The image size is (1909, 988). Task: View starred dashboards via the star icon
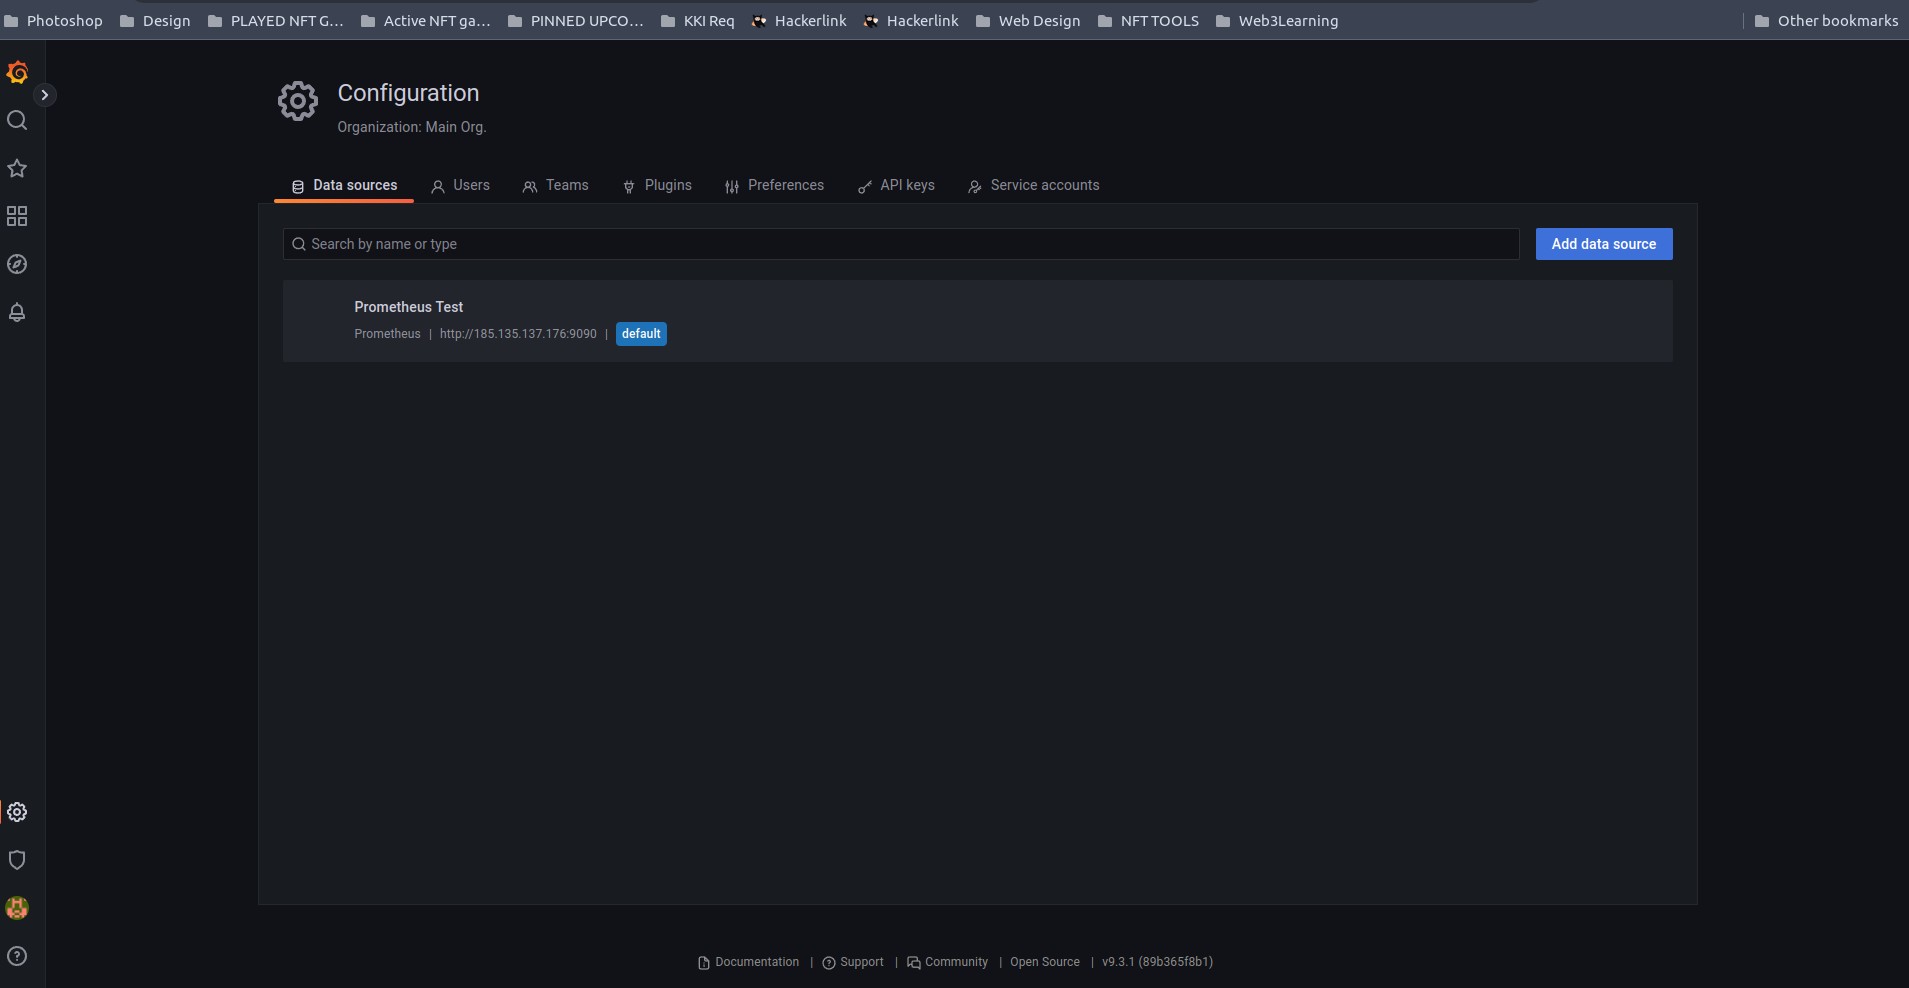click(x=17, y=167)
